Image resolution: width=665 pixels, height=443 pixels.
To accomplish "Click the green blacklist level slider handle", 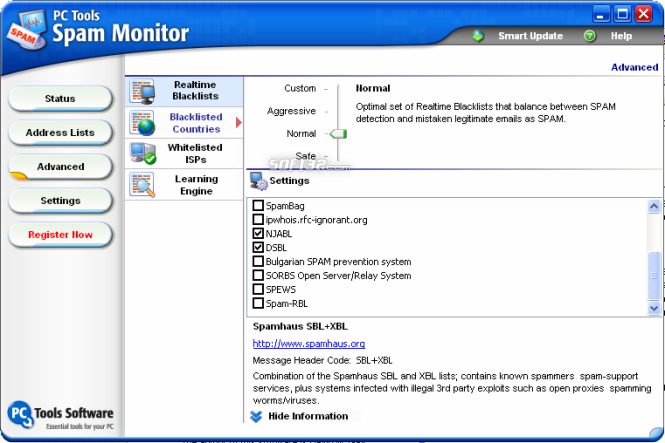I will tap(338, 134).
